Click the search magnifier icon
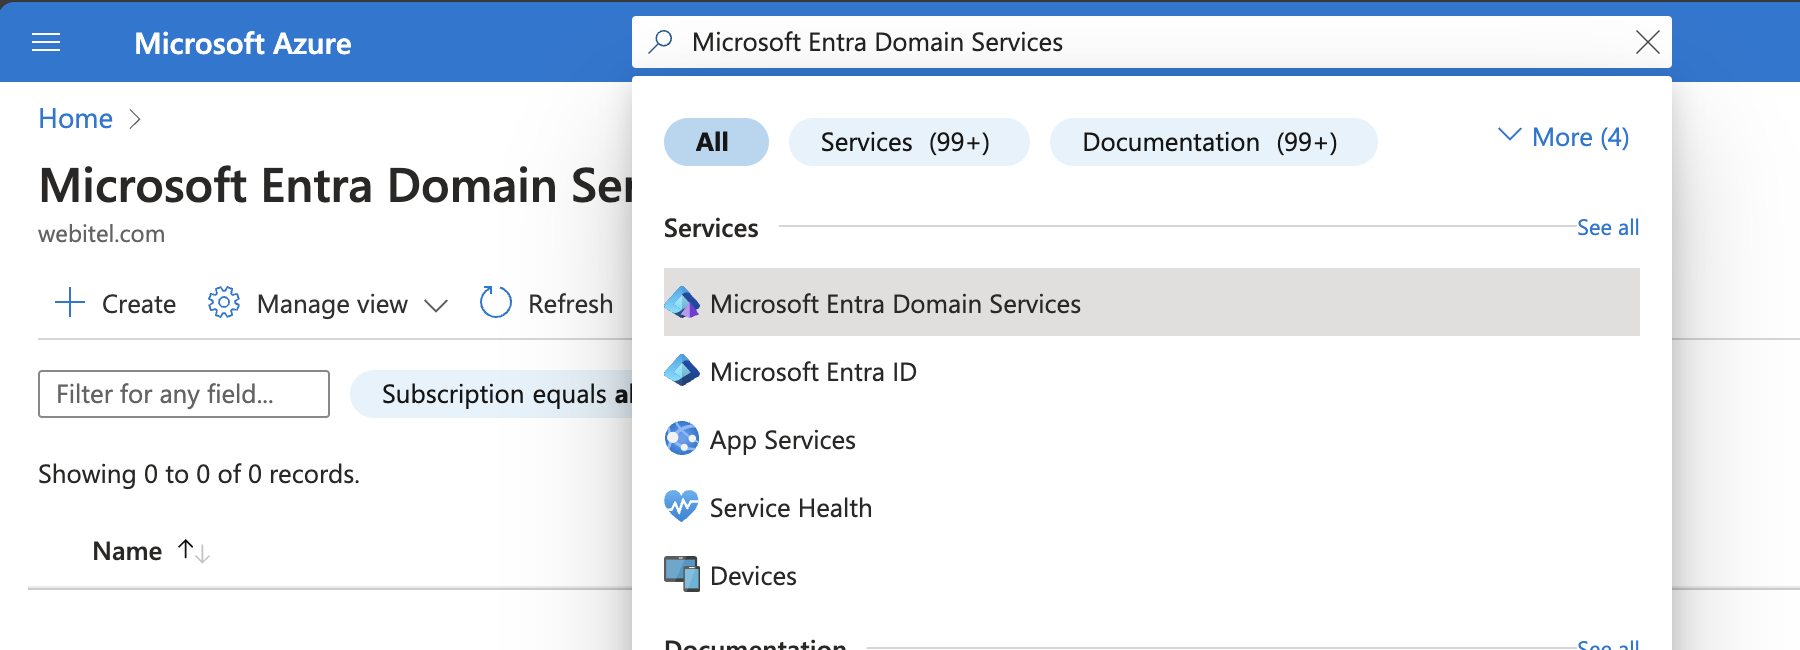1800x650 pixels. [x=660, y=42]
